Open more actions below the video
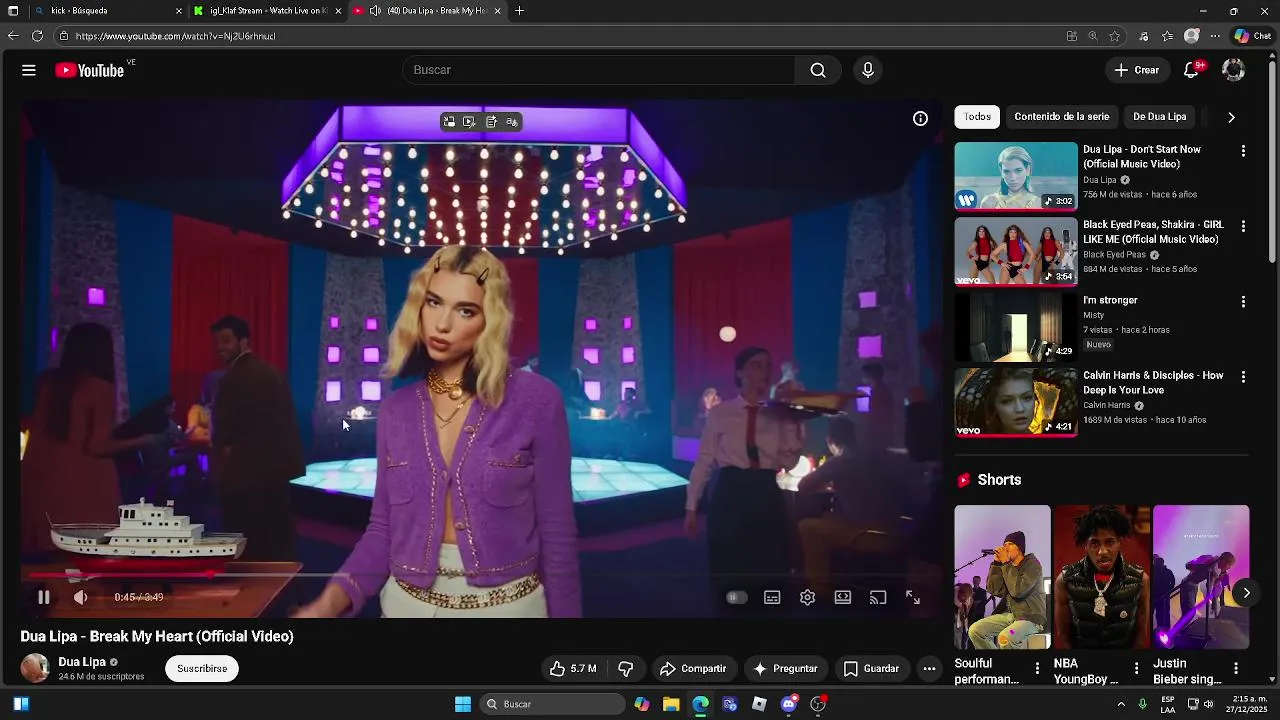The height and width of the screenshot is (720, 1280). [x=929, y=669]
